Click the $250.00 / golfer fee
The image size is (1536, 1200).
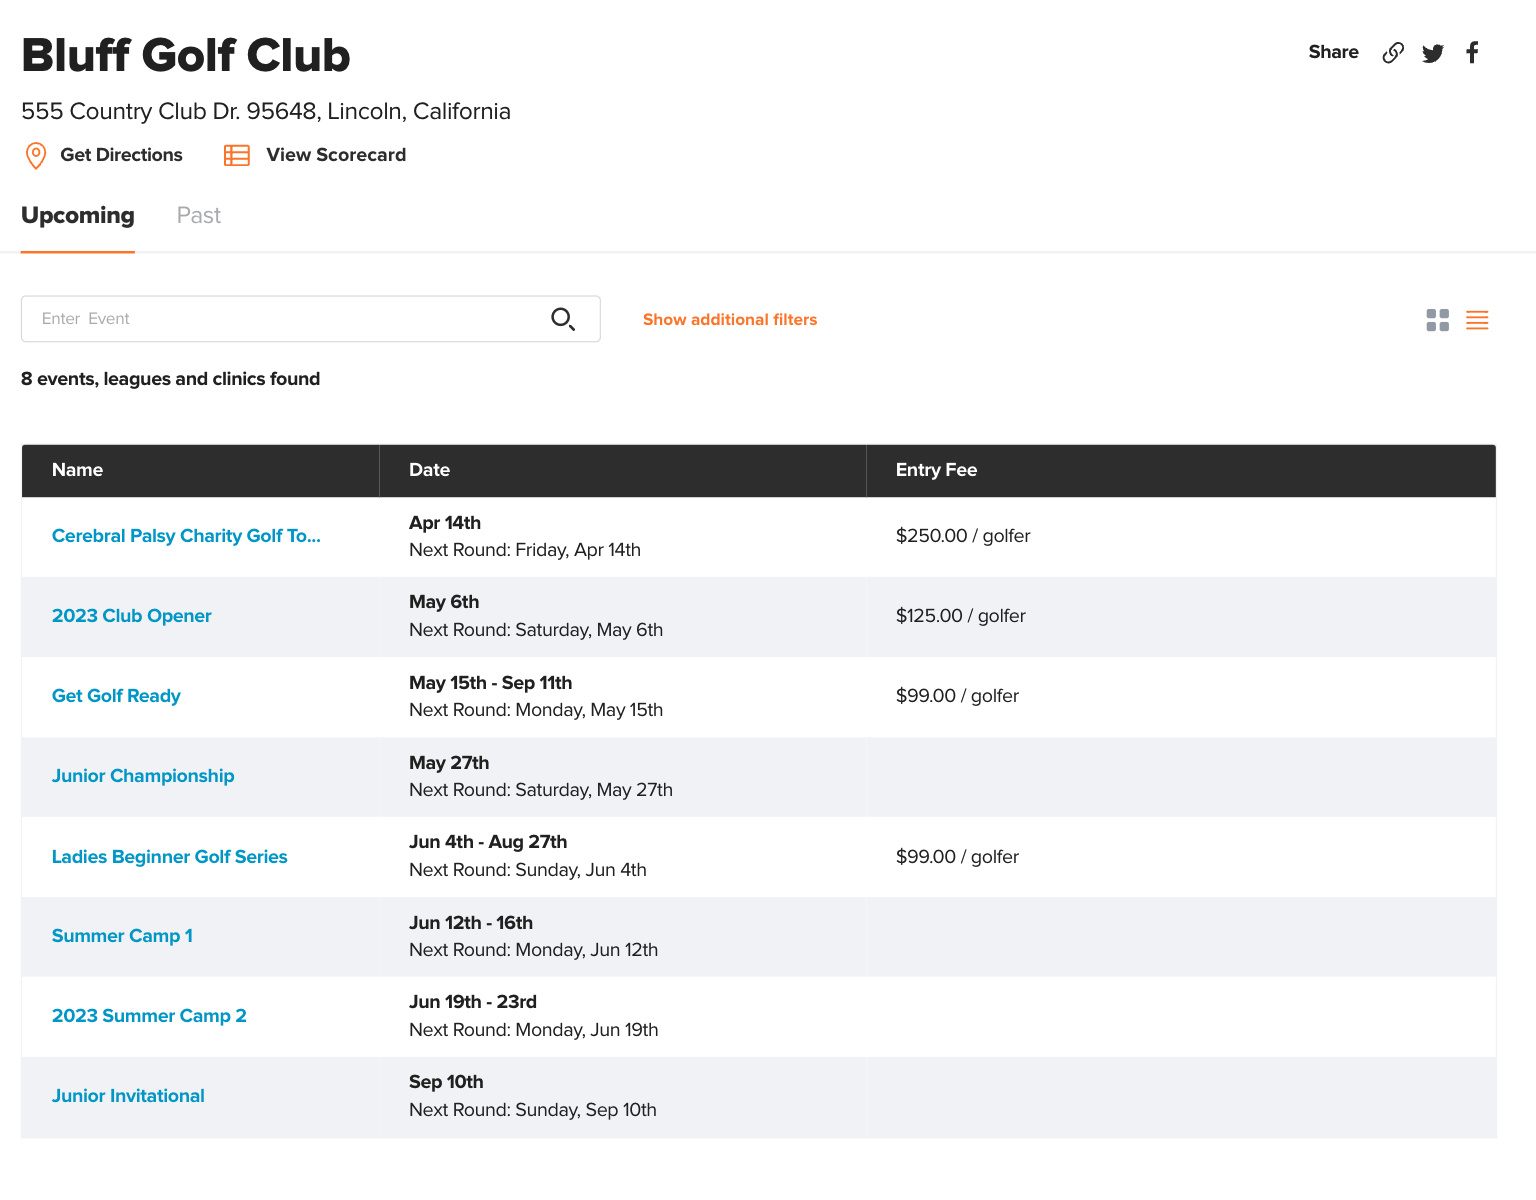click(963, 536)
